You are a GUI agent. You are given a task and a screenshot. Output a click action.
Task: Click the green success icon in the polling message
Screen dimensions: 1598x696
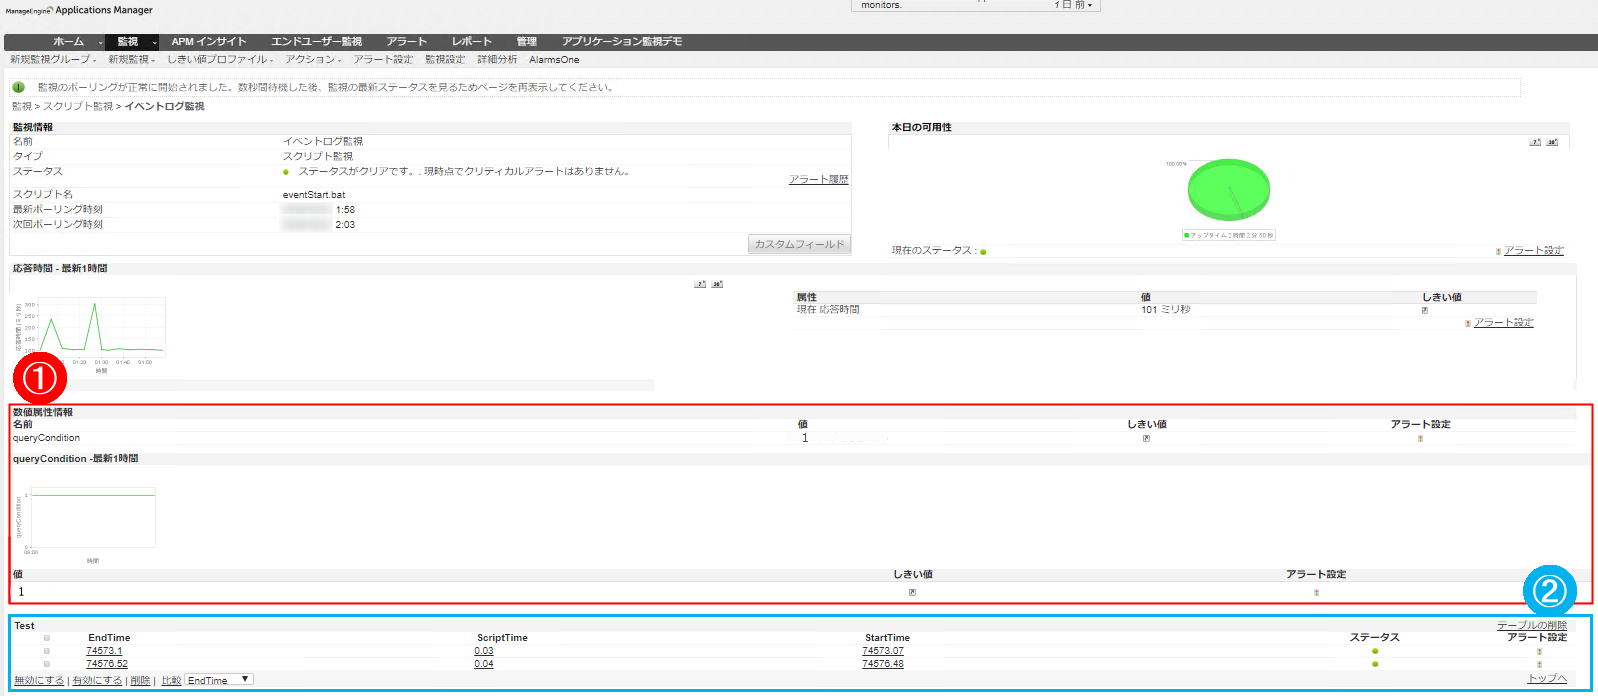click(x=18, y=87)
